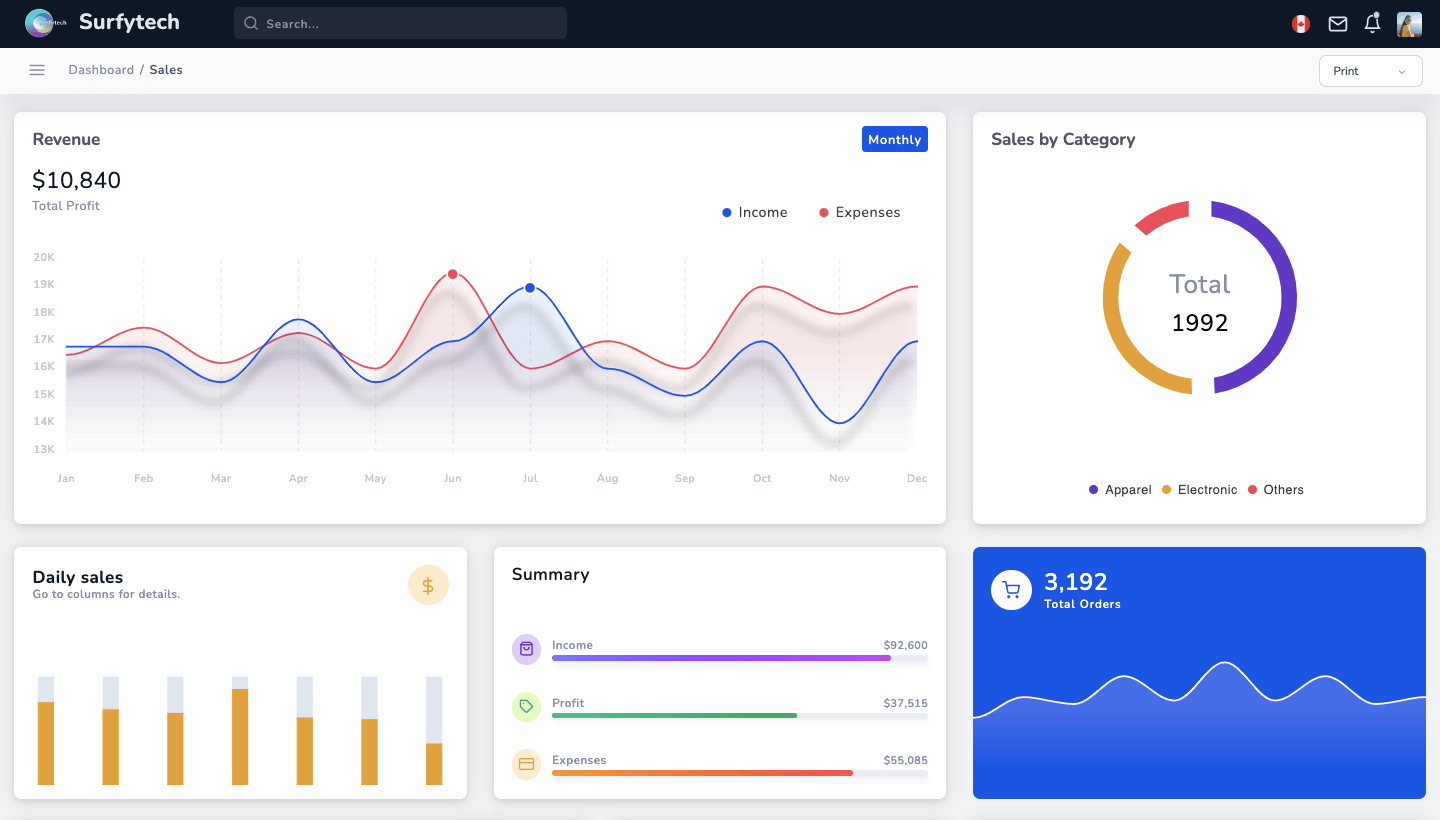Open the hamburger menu beside breadcrumbs
This screenshot has width=1440, height=820.
(37, 70)
